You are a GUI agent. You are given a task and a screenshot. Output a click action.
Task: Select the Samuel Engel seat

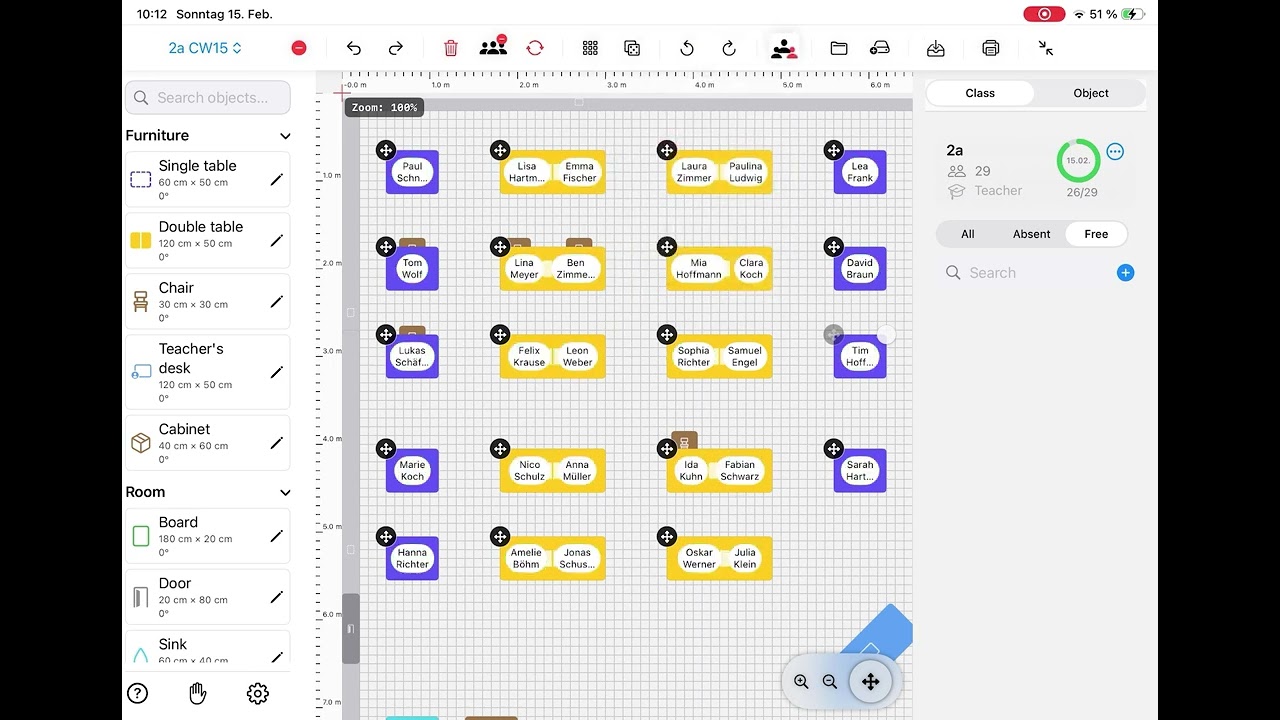(745, 357)
